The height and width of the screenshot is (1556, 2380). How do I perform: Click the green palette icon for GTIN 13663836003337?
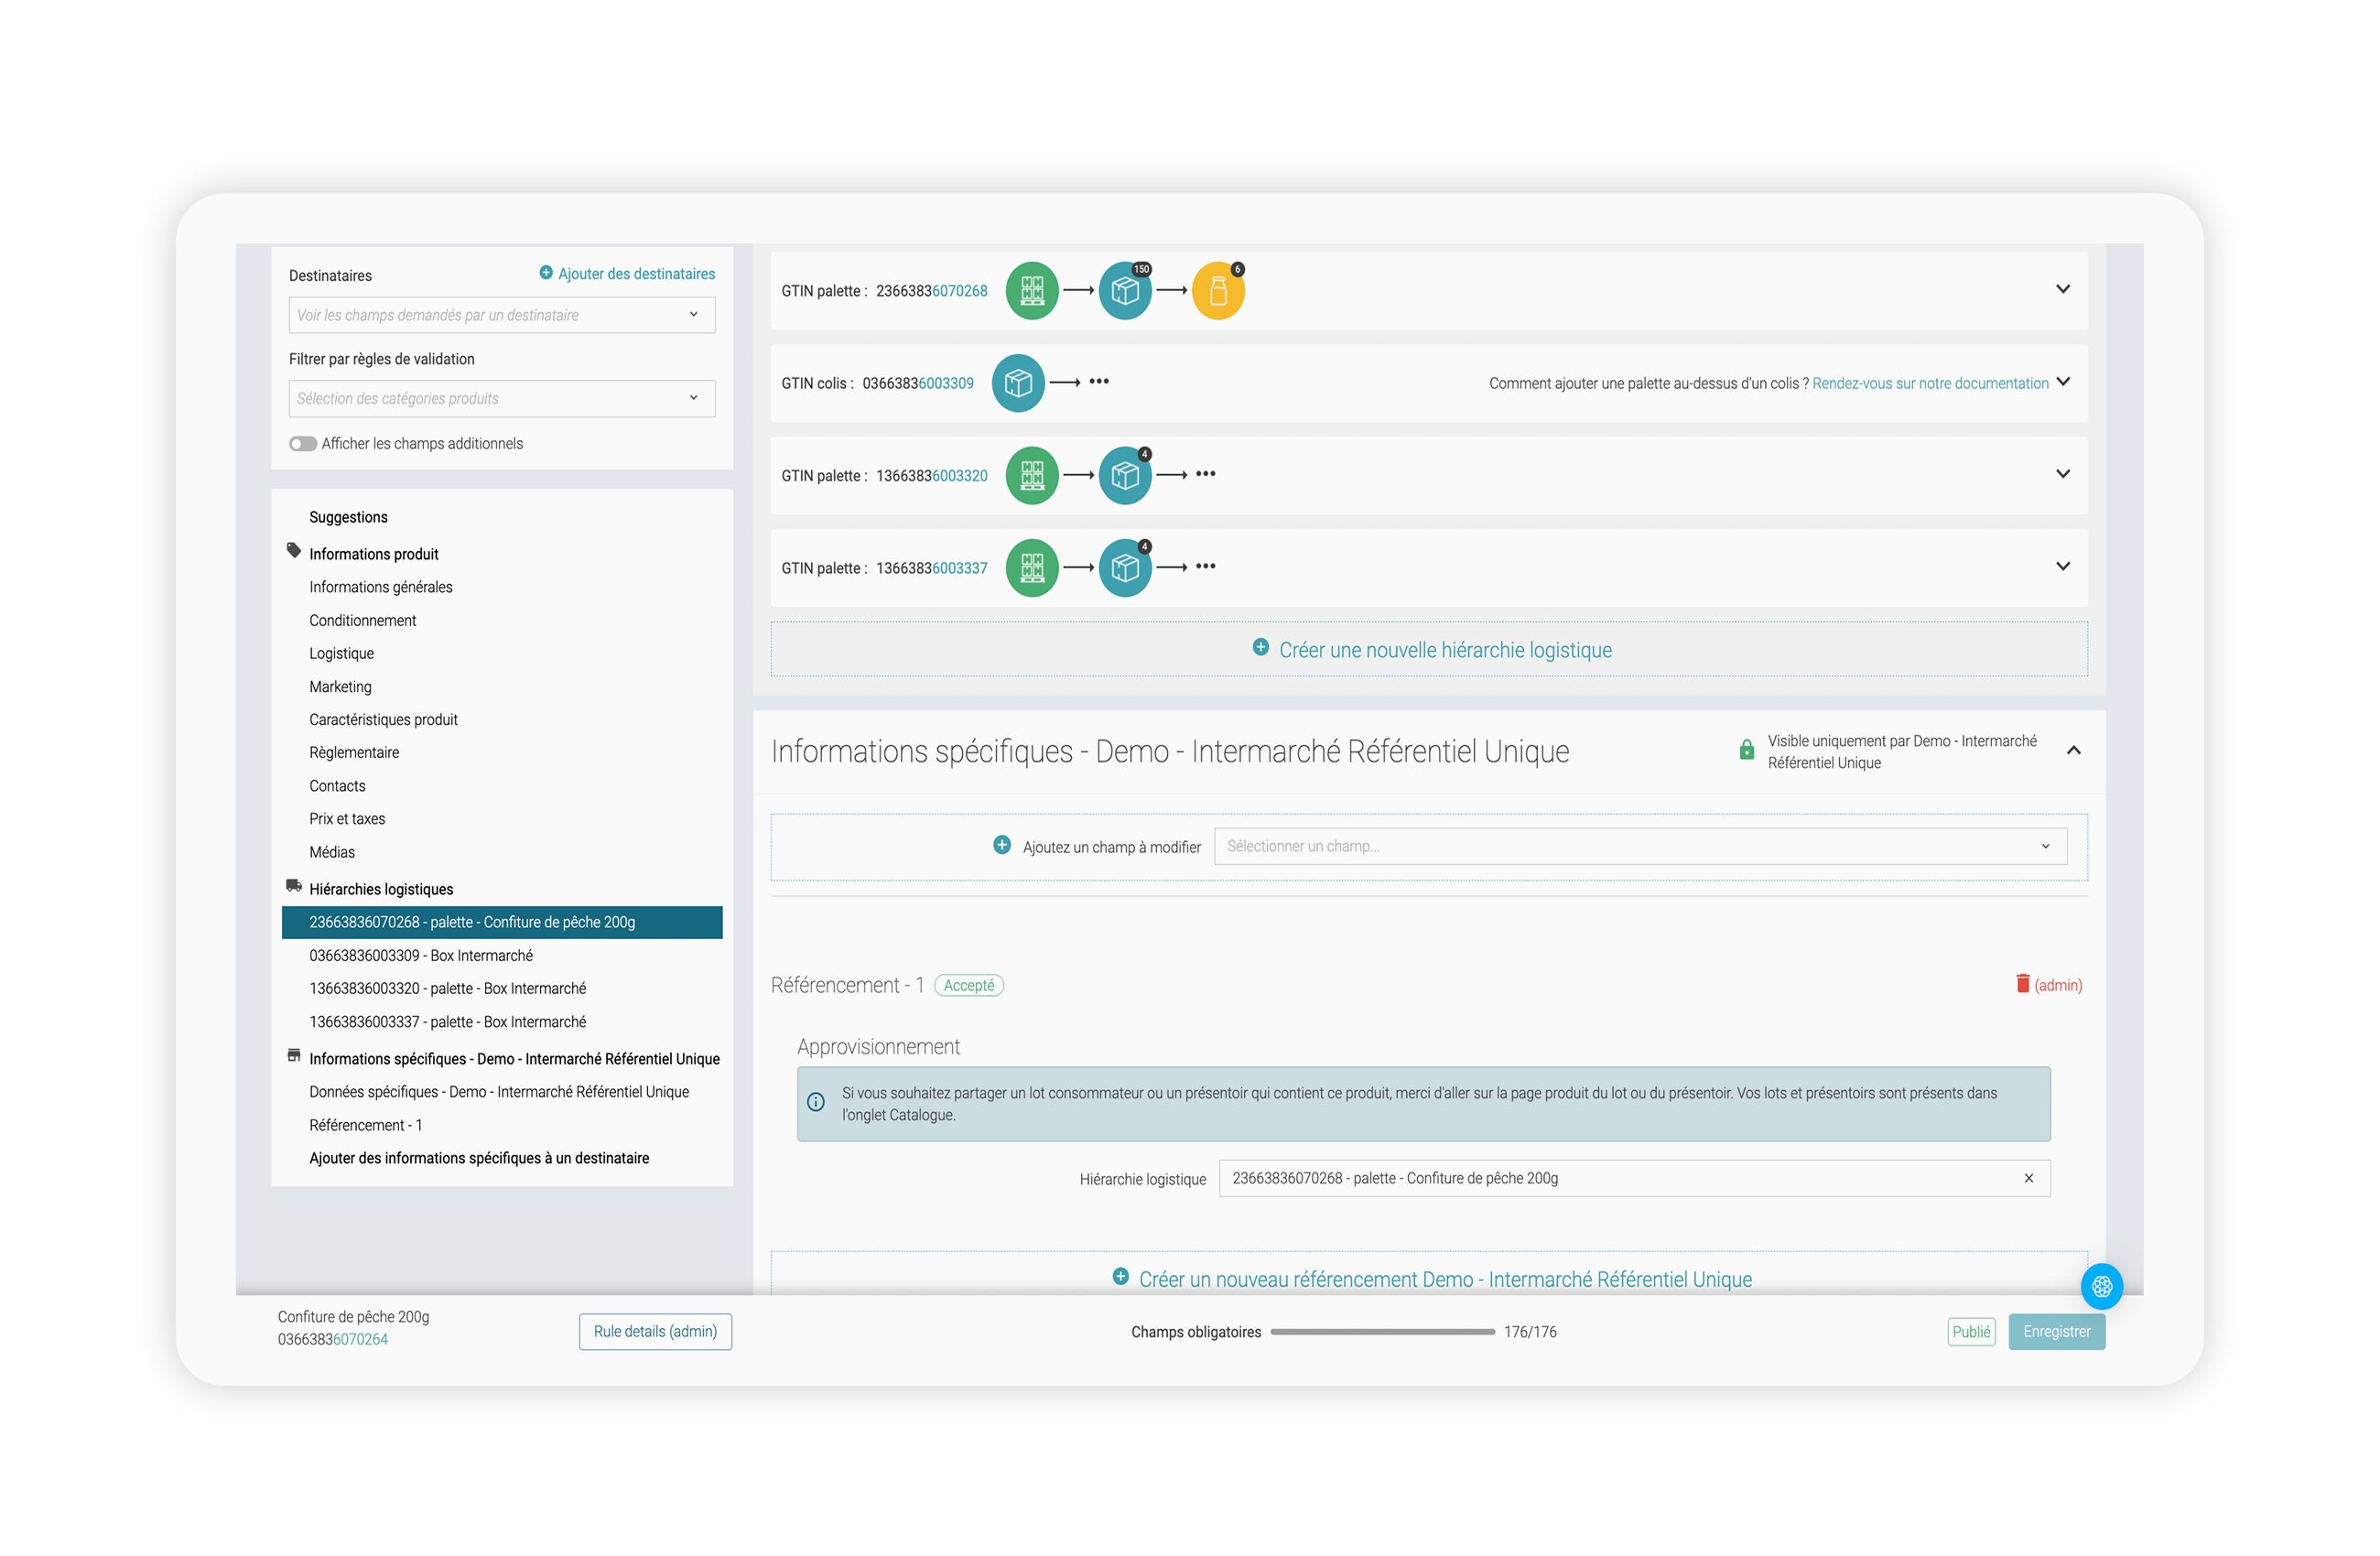pyautogui.click(x=1032, y=568)
